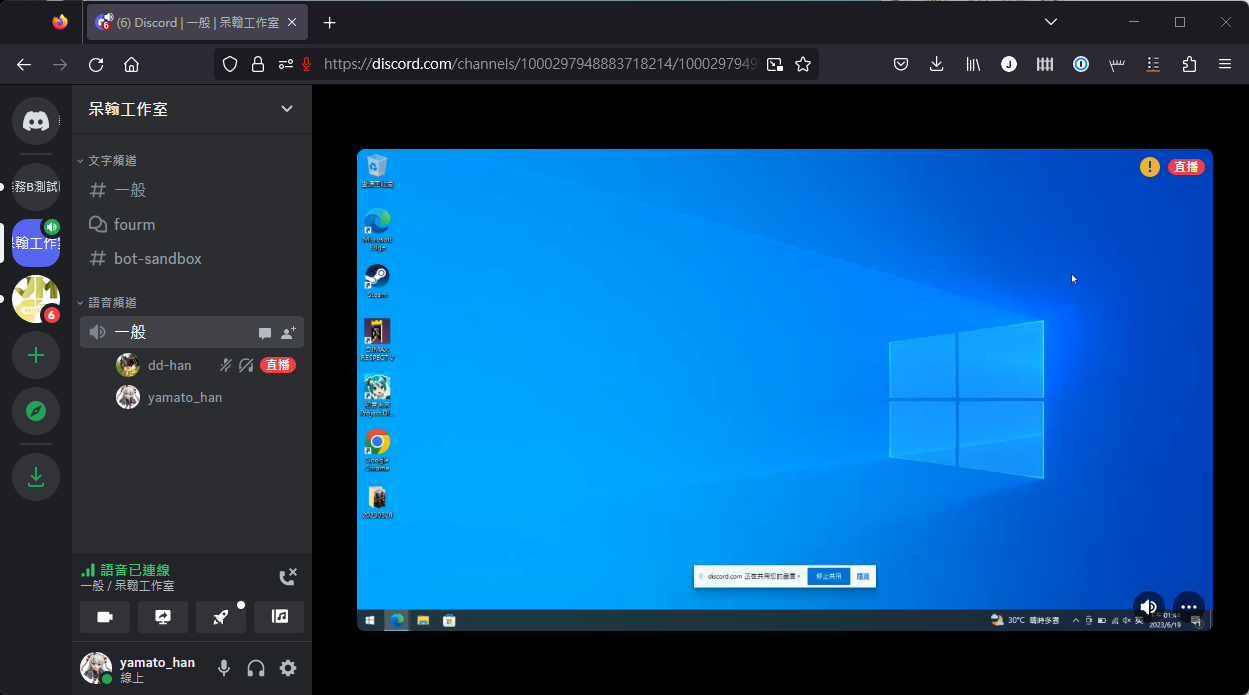
Task: Open user settings gear
Action: pos(288,668)
